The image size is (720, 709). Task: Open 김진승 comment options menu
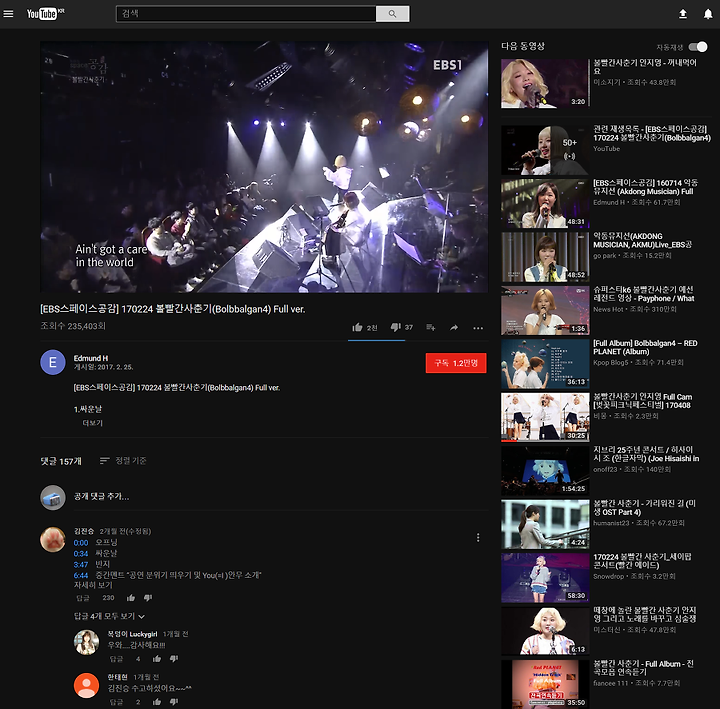(478, 537)
